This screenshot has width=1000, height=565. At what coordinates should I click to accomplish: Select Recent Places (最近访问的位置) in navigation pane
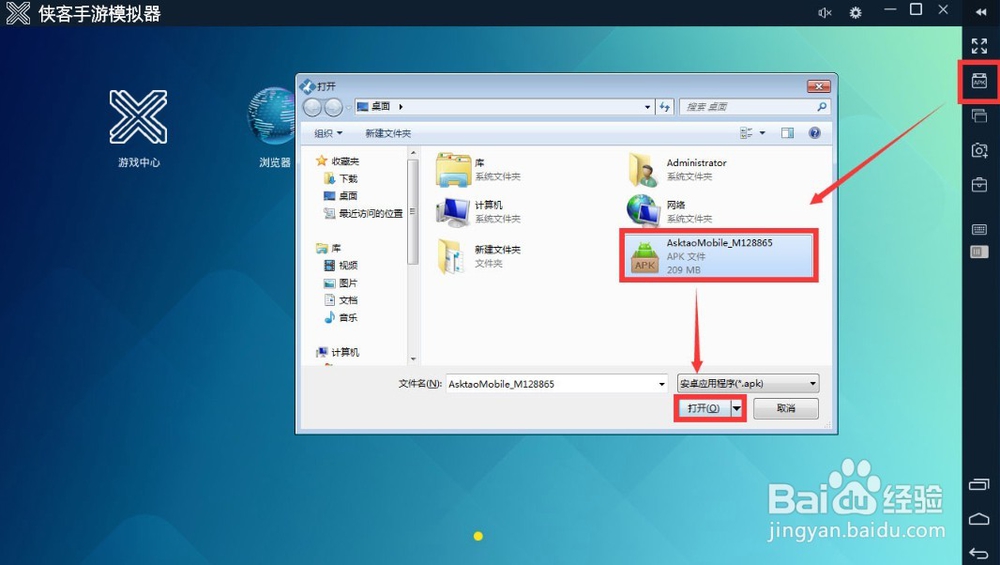(x=364, y=214)
